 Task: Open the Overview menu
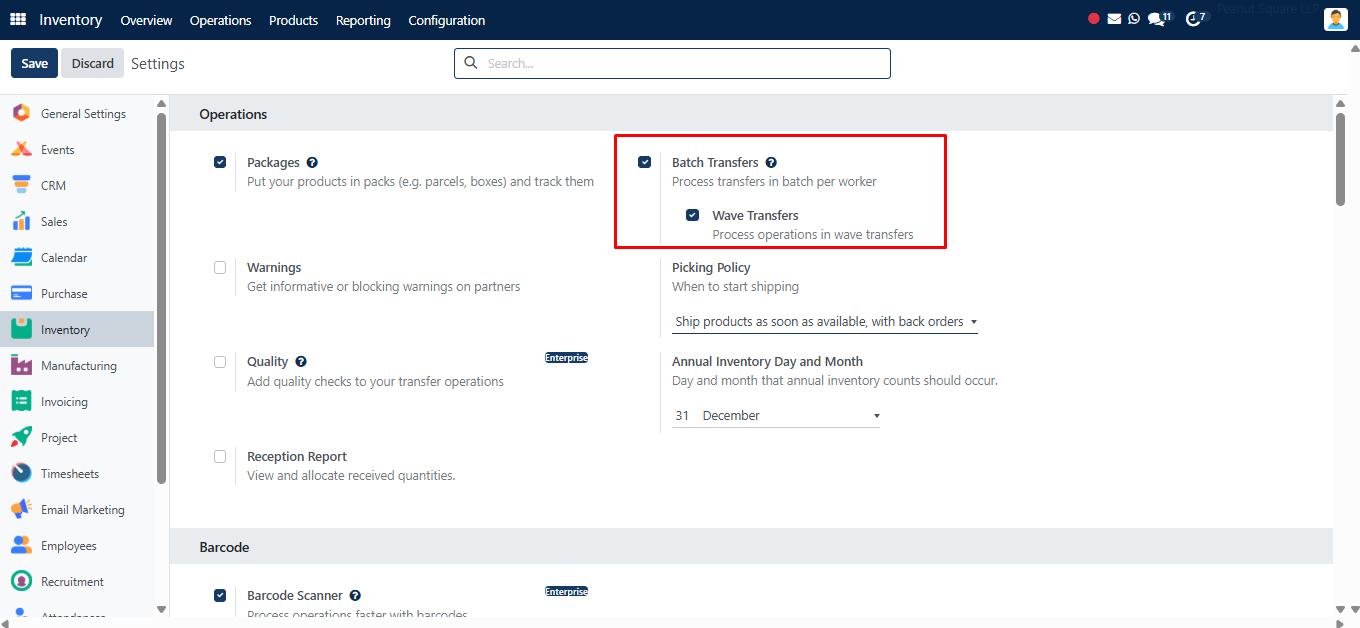(x=146, y=20)
